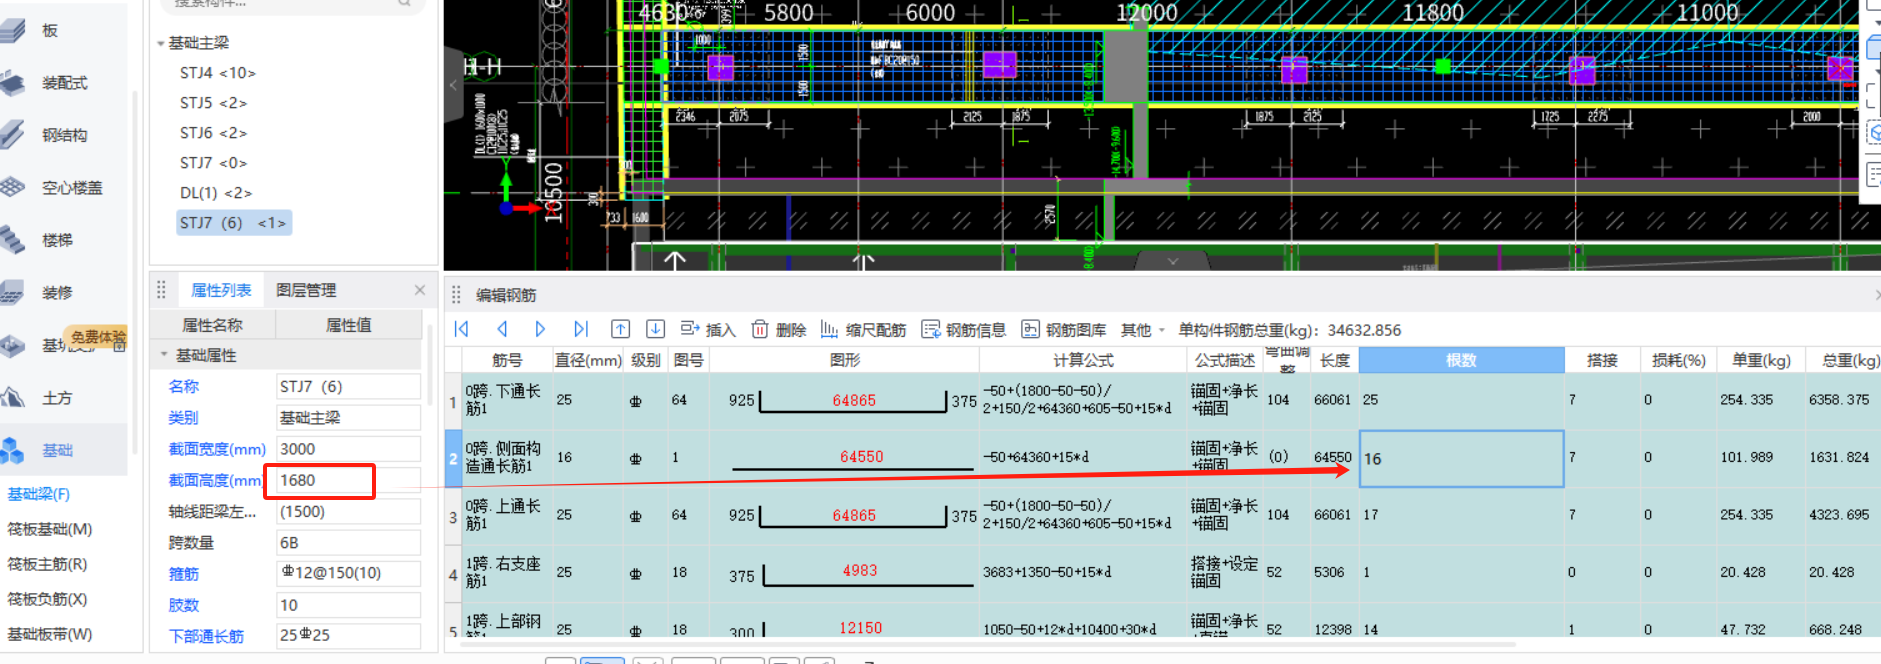Go to previous rebar row

(x=502, y=329)
